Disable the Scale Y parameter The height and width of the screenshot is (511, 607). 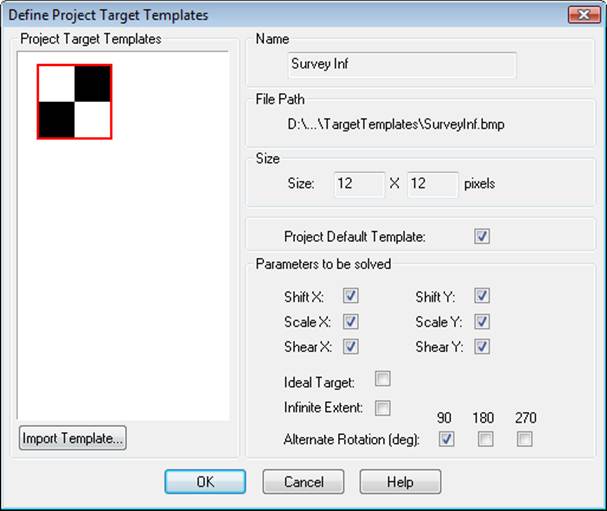point(482,321)
